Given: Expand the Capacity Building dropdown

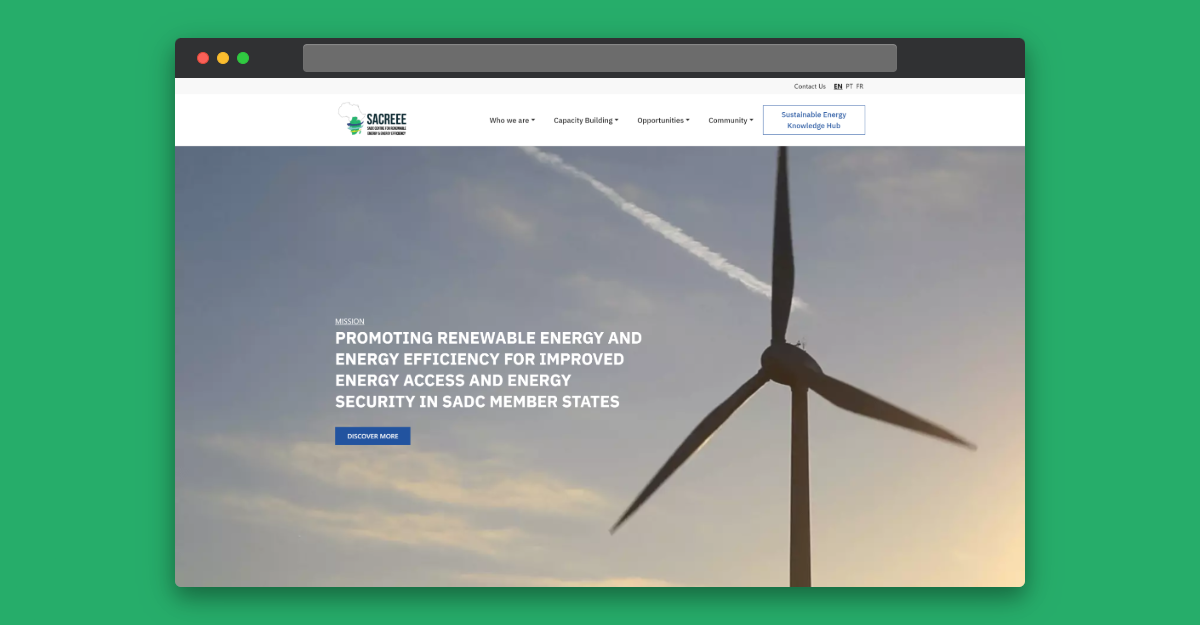Looking at the screenshot, I should [586, 120].
